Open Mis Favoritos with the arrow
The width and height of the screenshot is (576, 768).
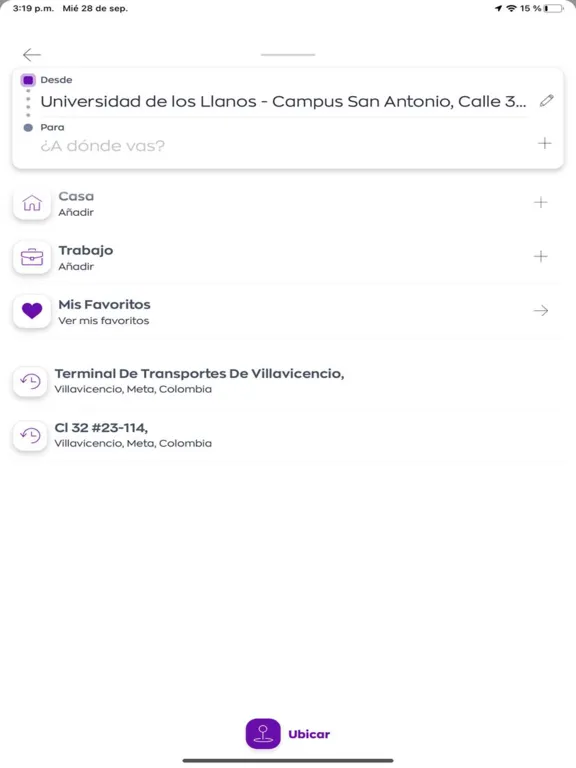[541, 311]
